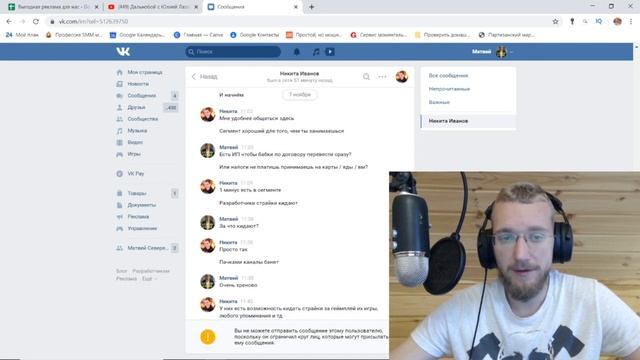The image size is (640, 360).
Task: Click the VK logo in the header
Action: (x=123, y=51)
